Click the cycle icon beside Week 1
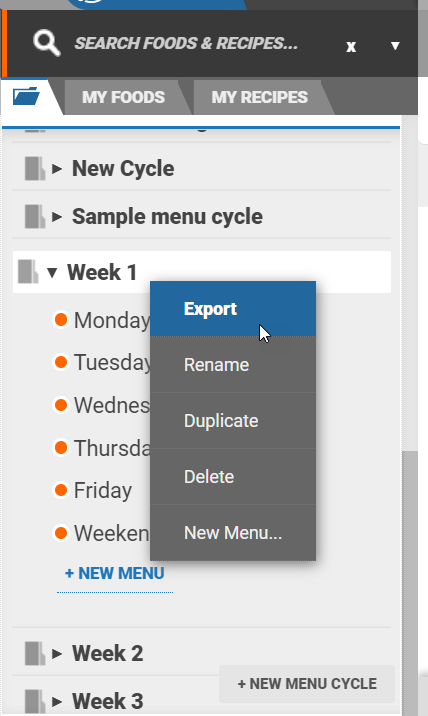The height and width of the screenshot is (716, 428). point(28,272)
